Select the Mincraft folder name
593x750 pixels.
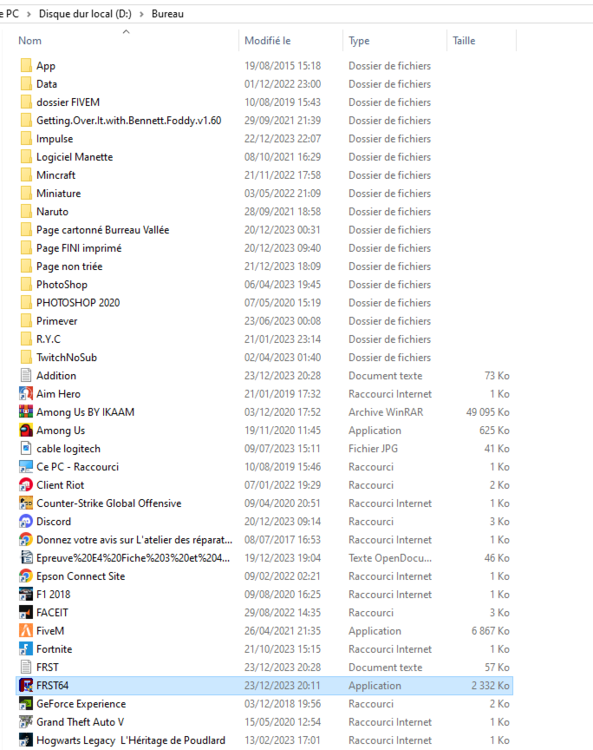point(56,175)
